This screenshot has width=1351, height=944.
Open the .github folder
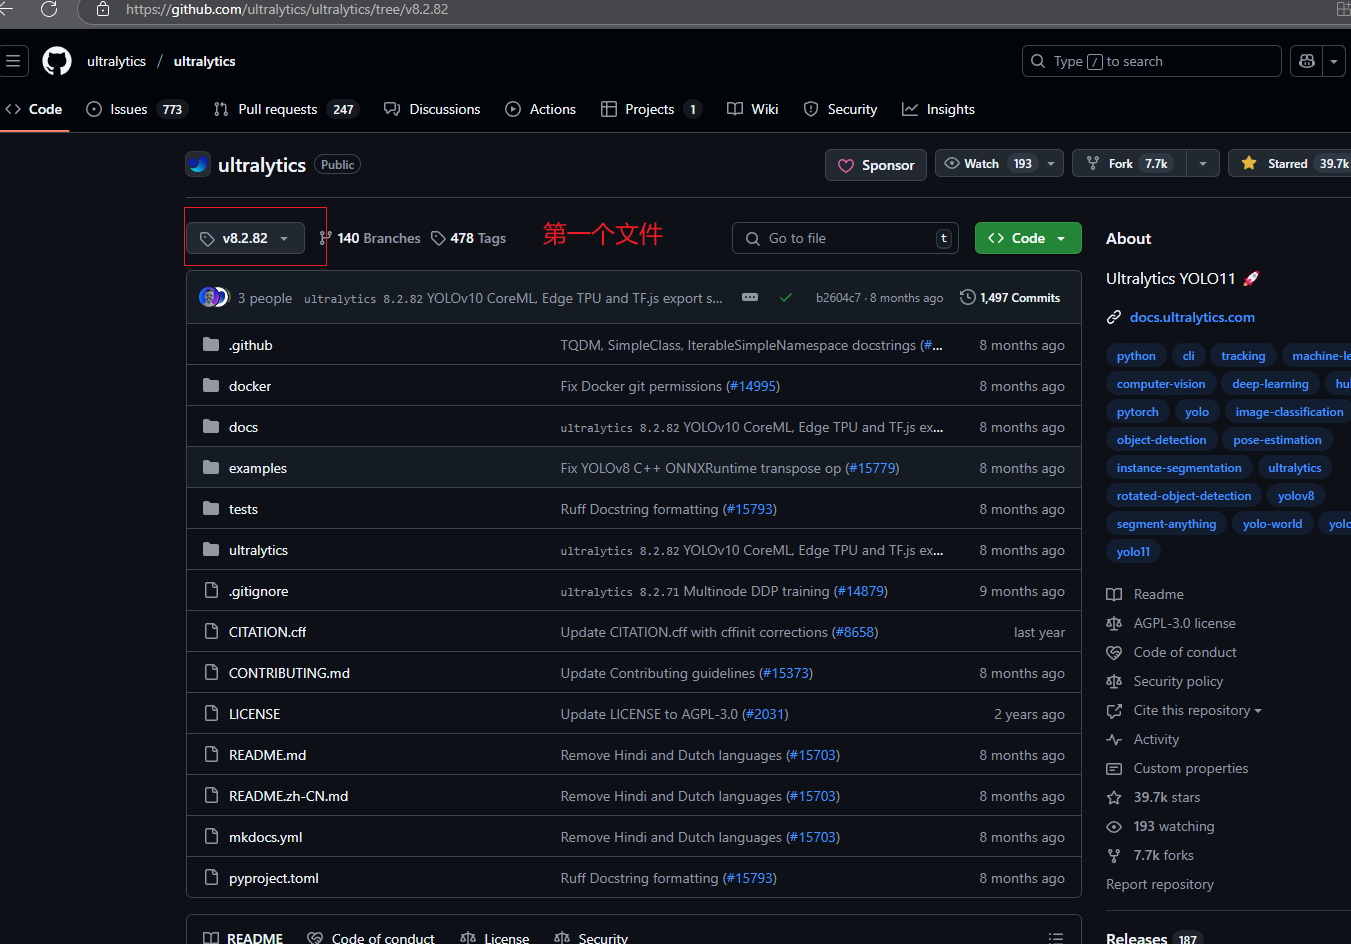click(x=250, y=345)
